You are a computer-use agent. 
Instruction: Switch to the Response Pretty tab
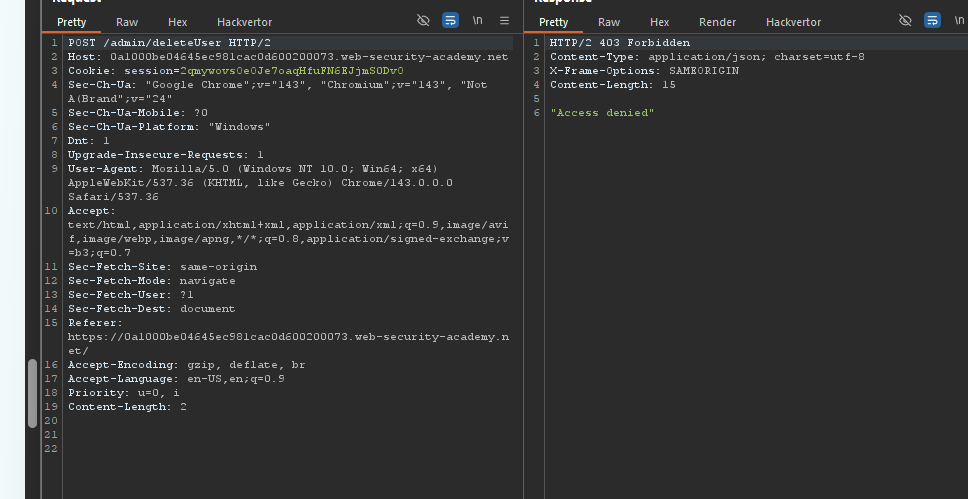(x=553, y=22)
